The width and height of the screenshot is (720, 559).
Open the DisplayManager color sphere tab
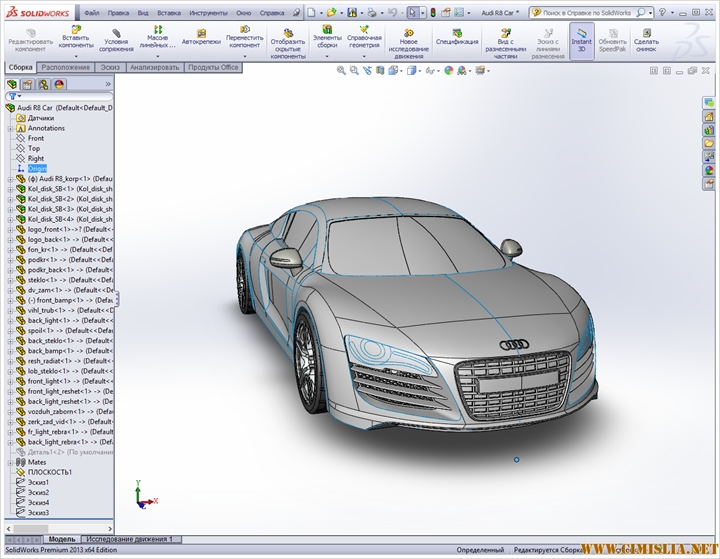pos(59,84)
